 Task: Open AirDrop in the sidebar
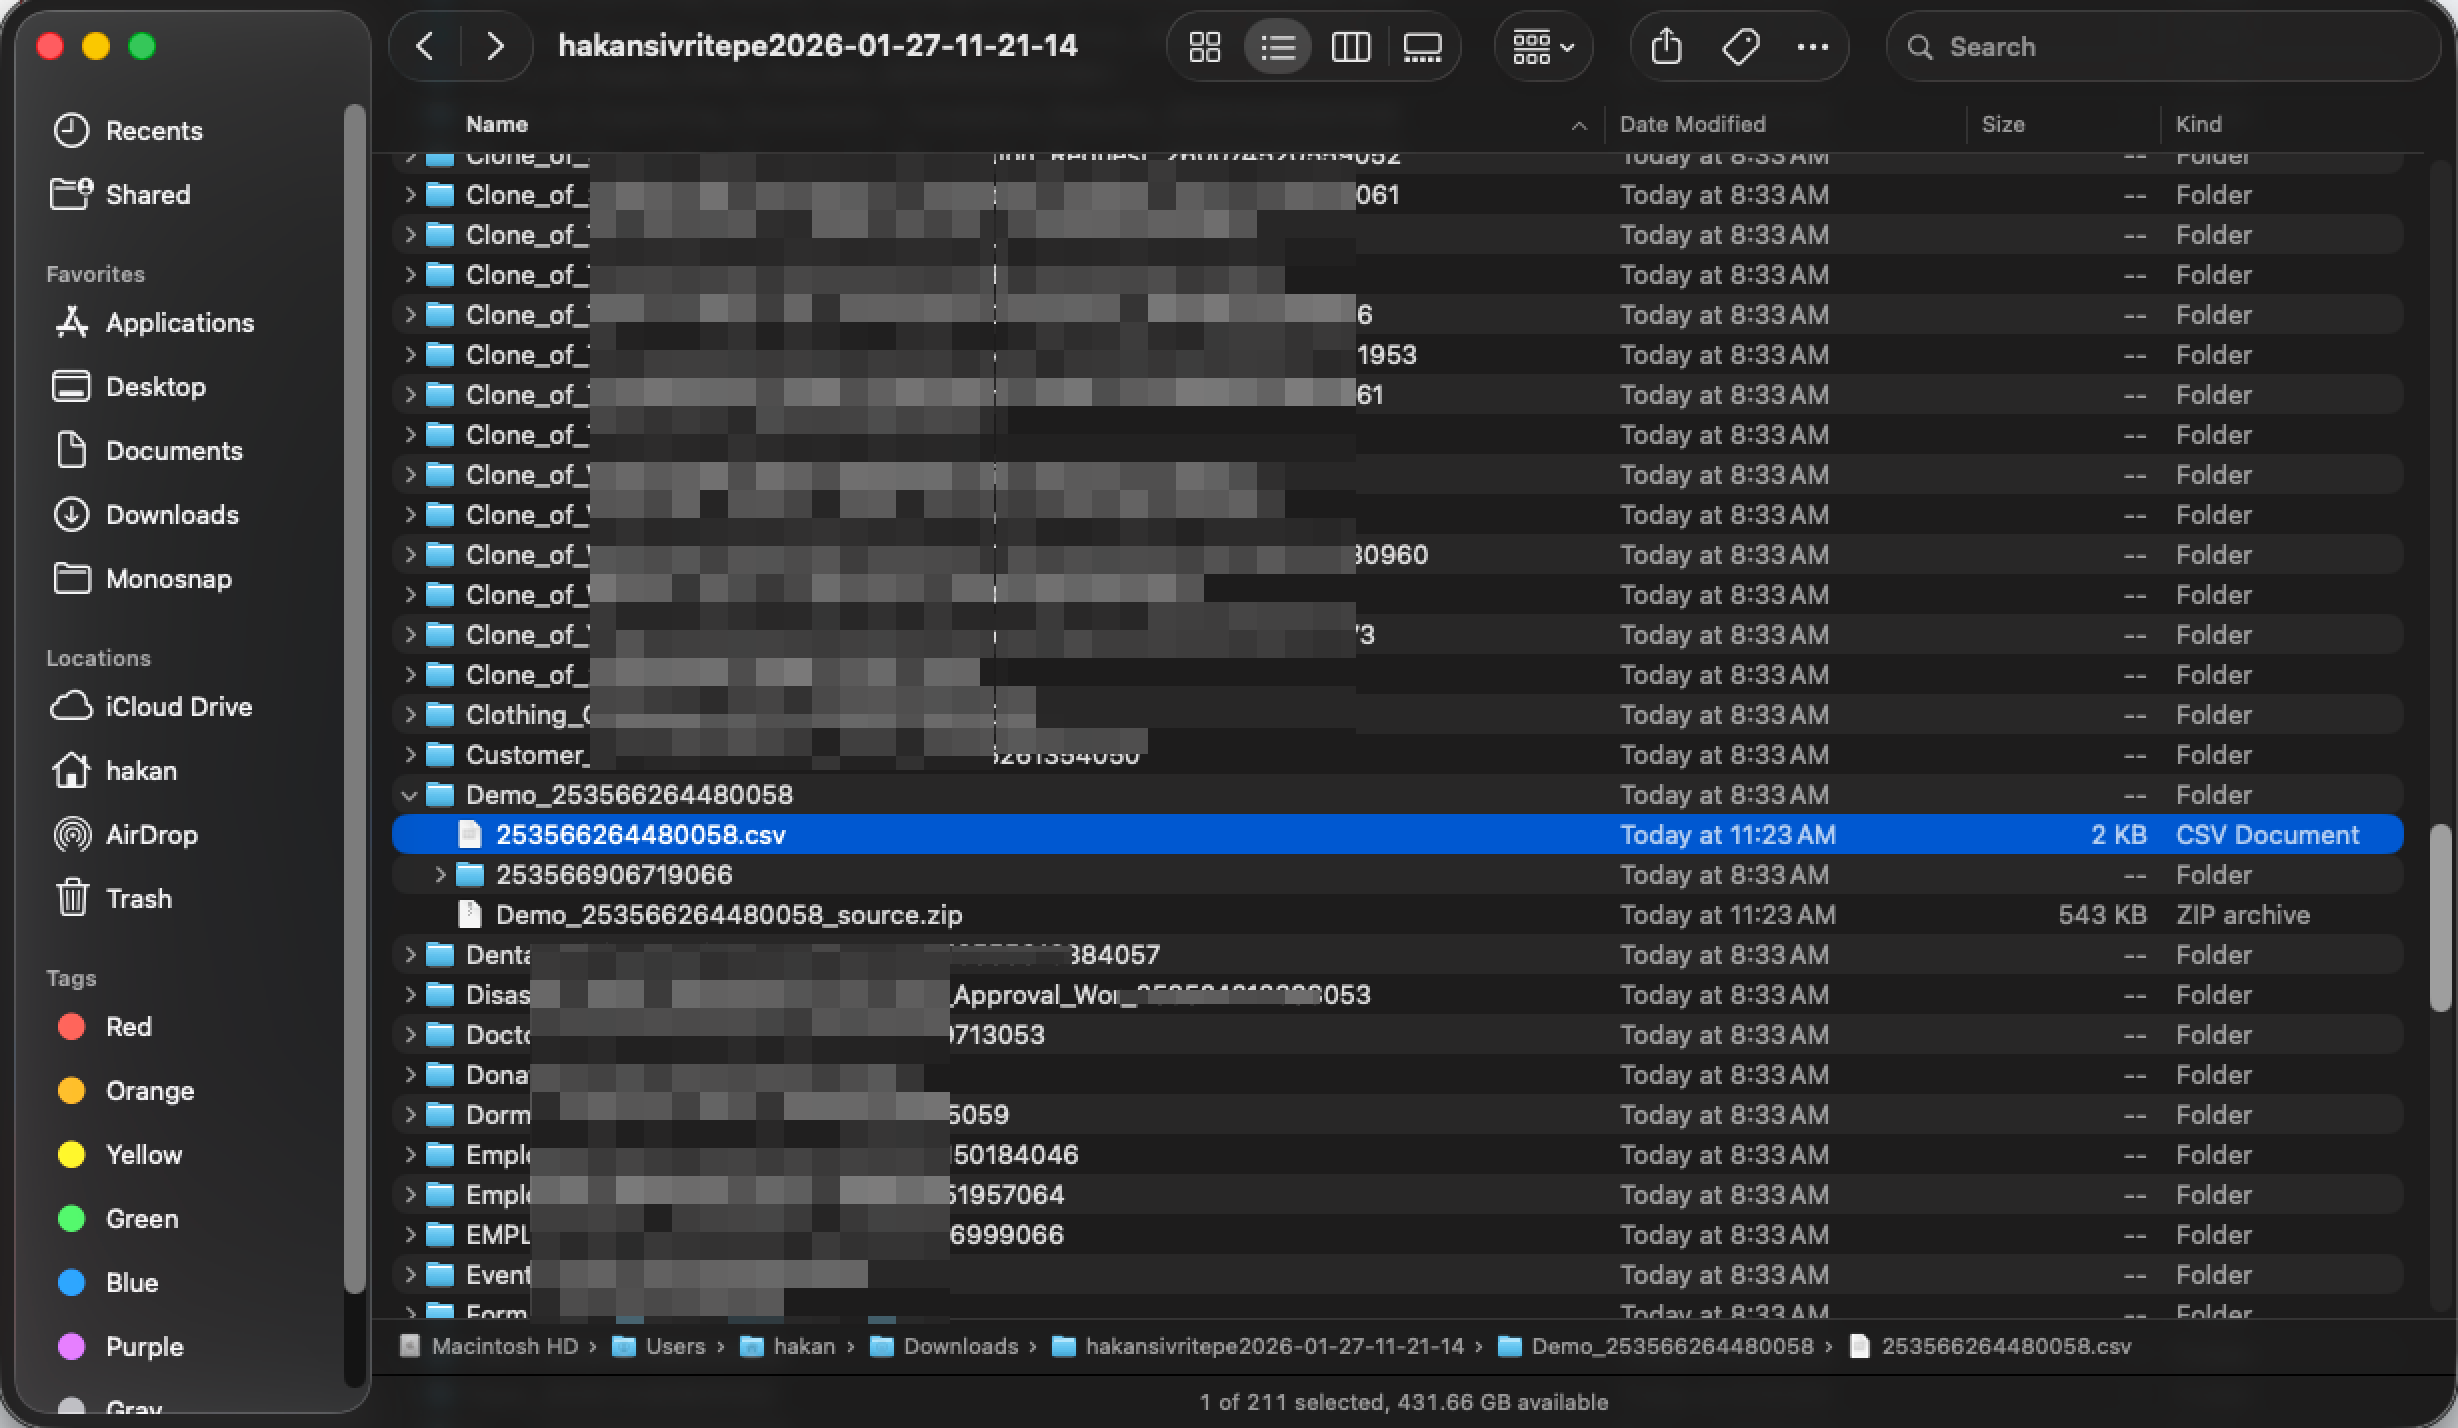tap(125, 834)
